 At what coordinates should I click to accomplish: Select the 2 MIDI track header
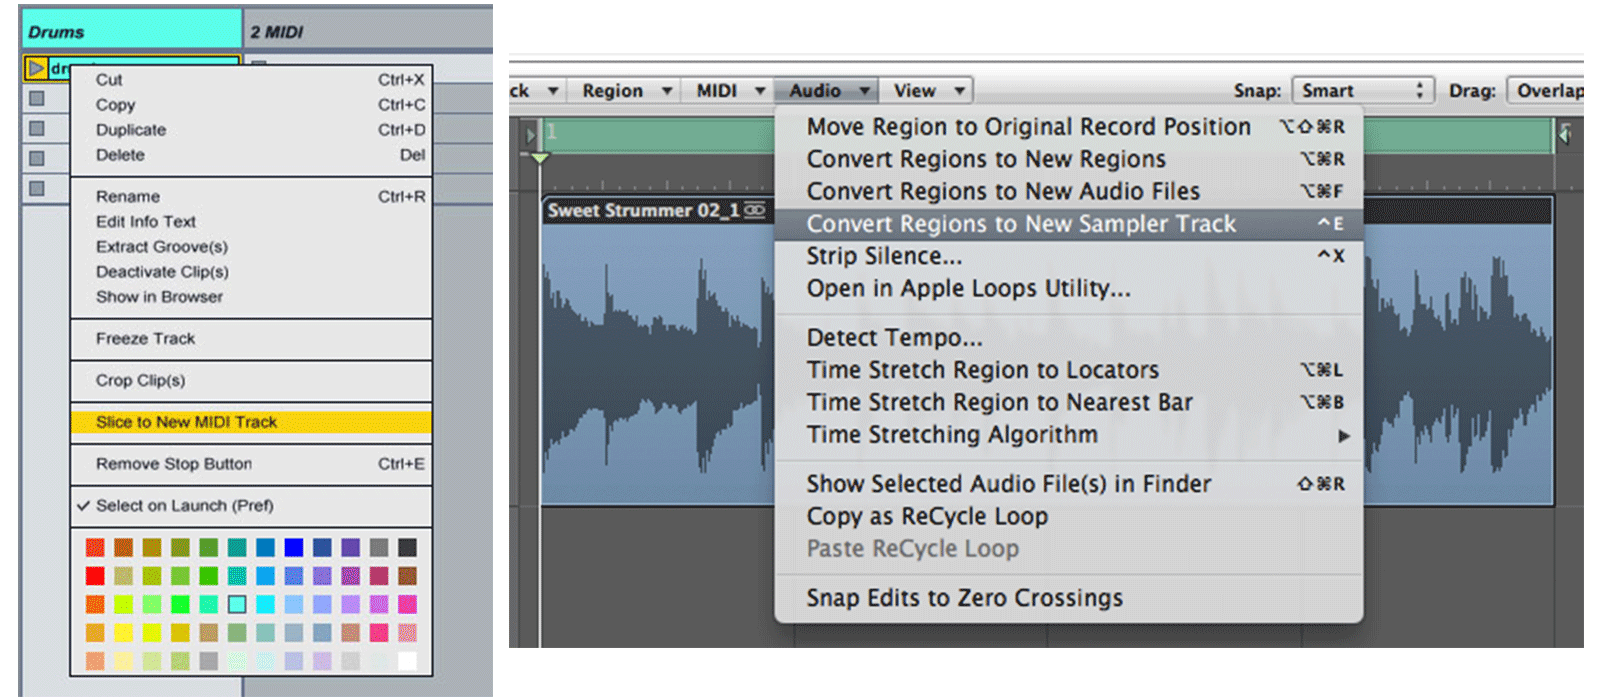click(x=366, y=31)
